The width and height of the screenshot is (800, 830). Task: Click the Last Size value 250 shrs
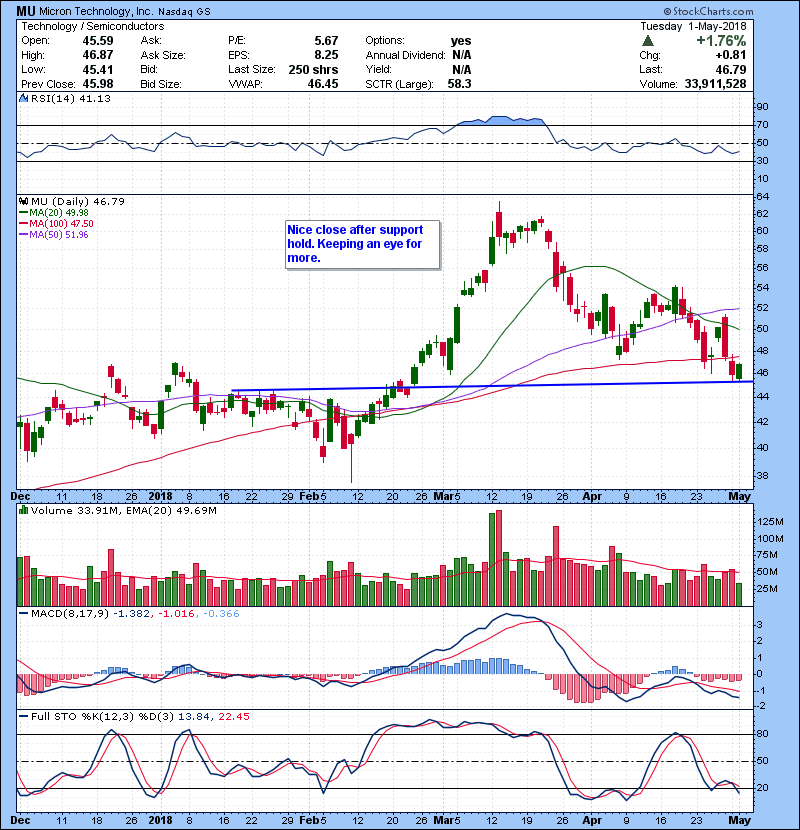(x=313, y=69)
